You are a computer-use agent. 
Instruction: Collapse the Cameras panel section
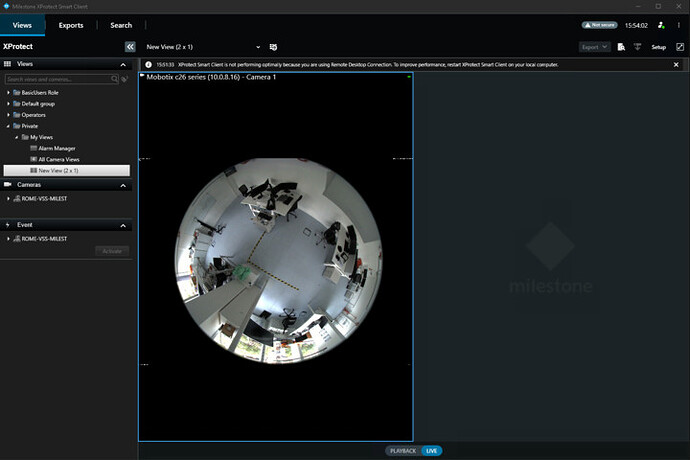123,185
